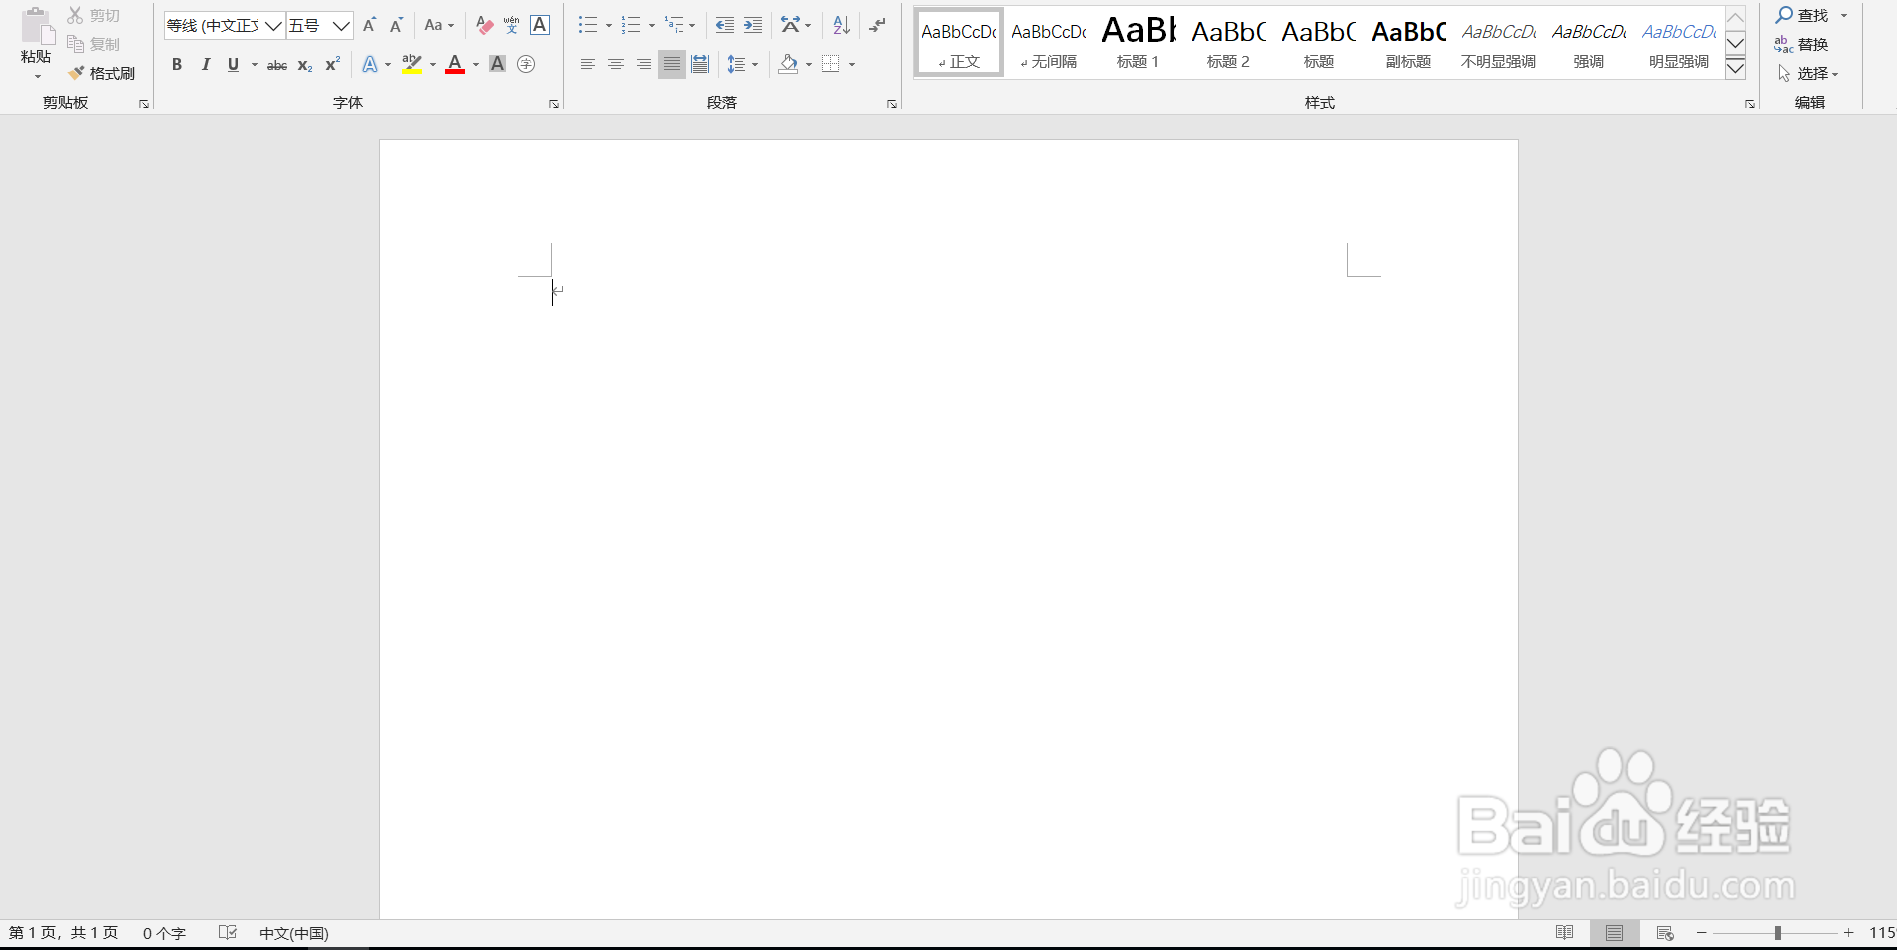Increase paragraph indent
Image resolution: width=1897 pixels, height=950 pixels.
[753, 26]
